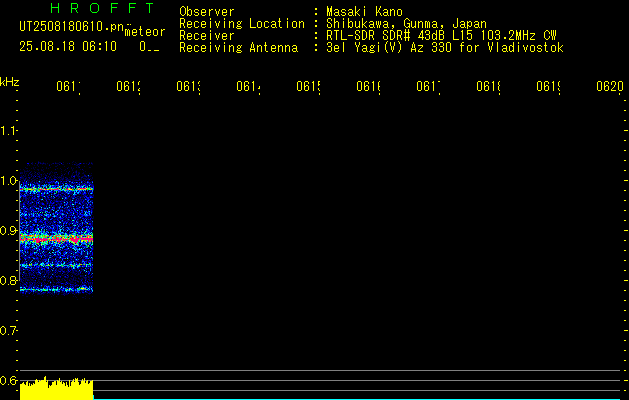
Task: Click the 0.7 kHz axis label
Action: click(x=8, y=331)
